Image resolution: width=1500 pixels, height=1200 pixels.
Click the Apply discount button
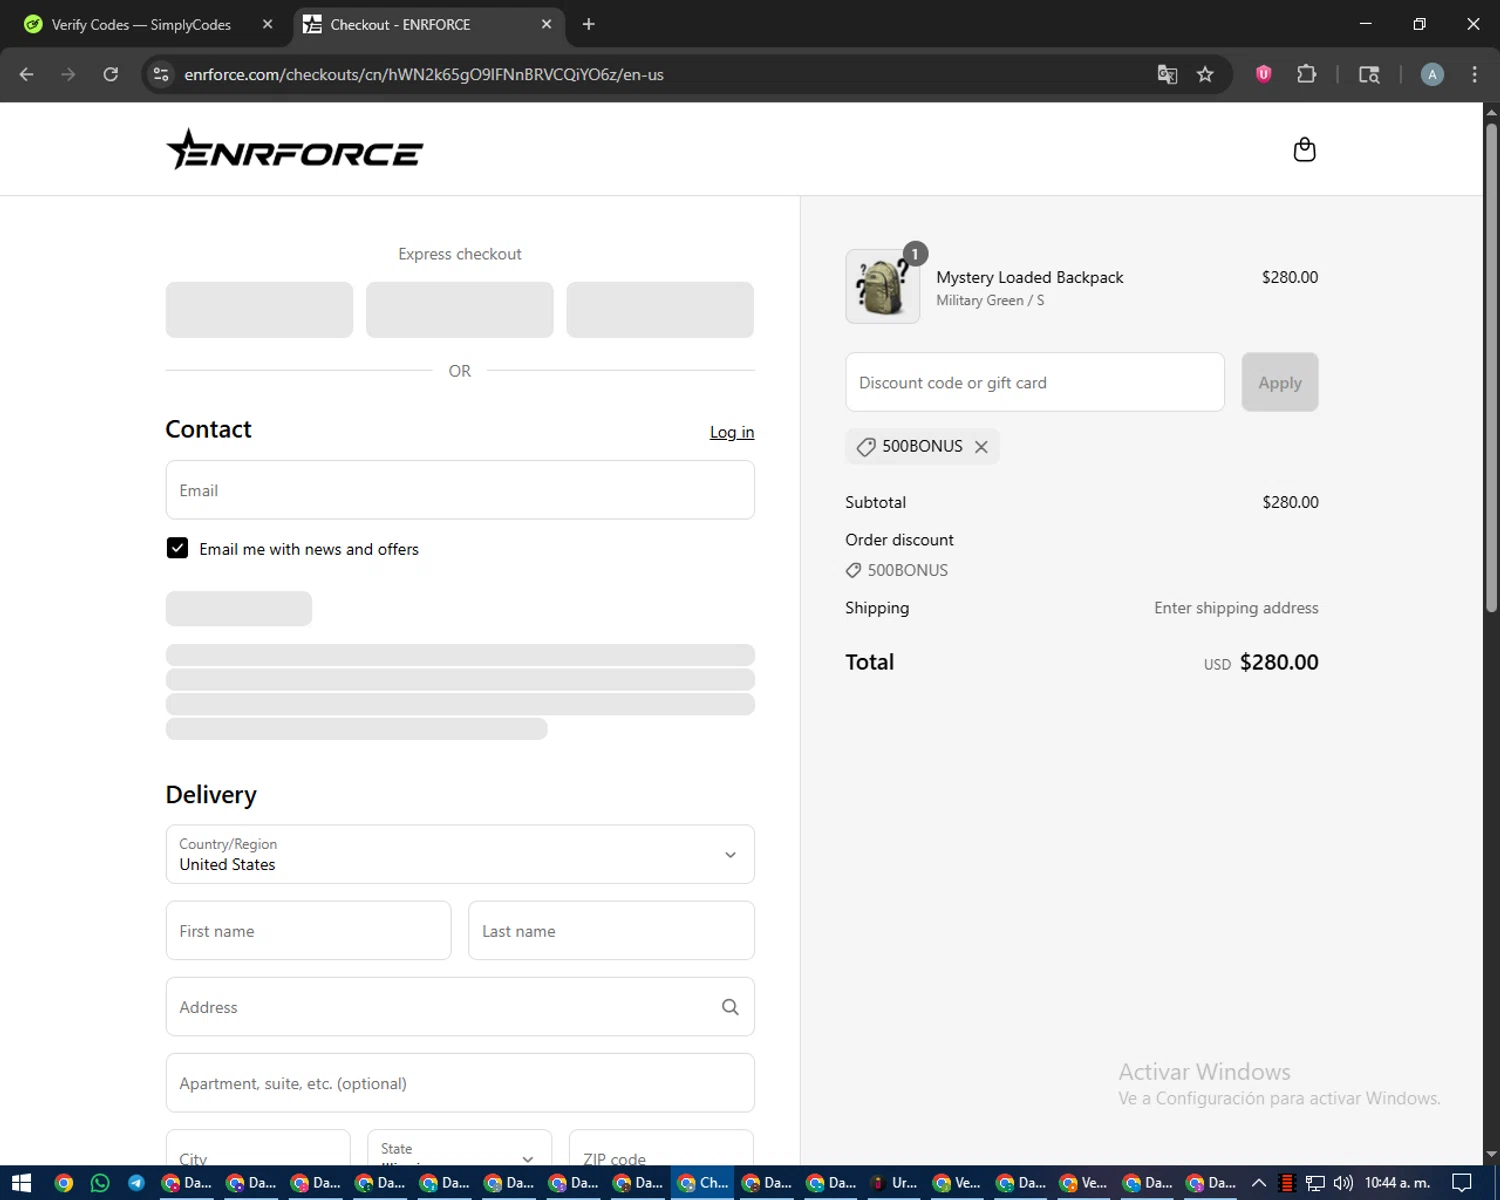[x=1280, y=382]
